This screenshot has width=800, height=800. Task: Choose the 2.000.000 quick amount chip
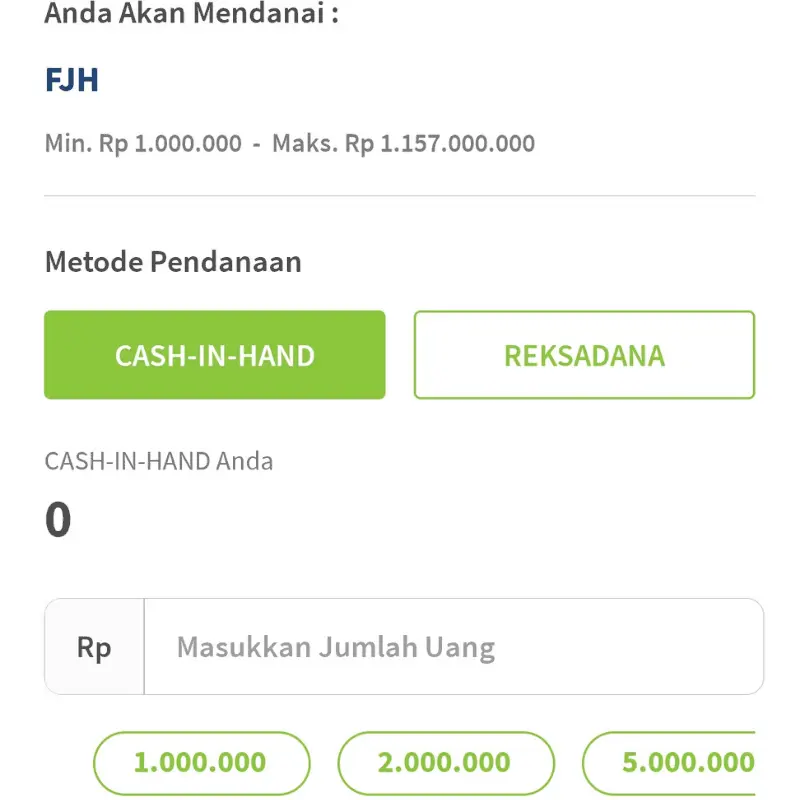pos(445,762)
